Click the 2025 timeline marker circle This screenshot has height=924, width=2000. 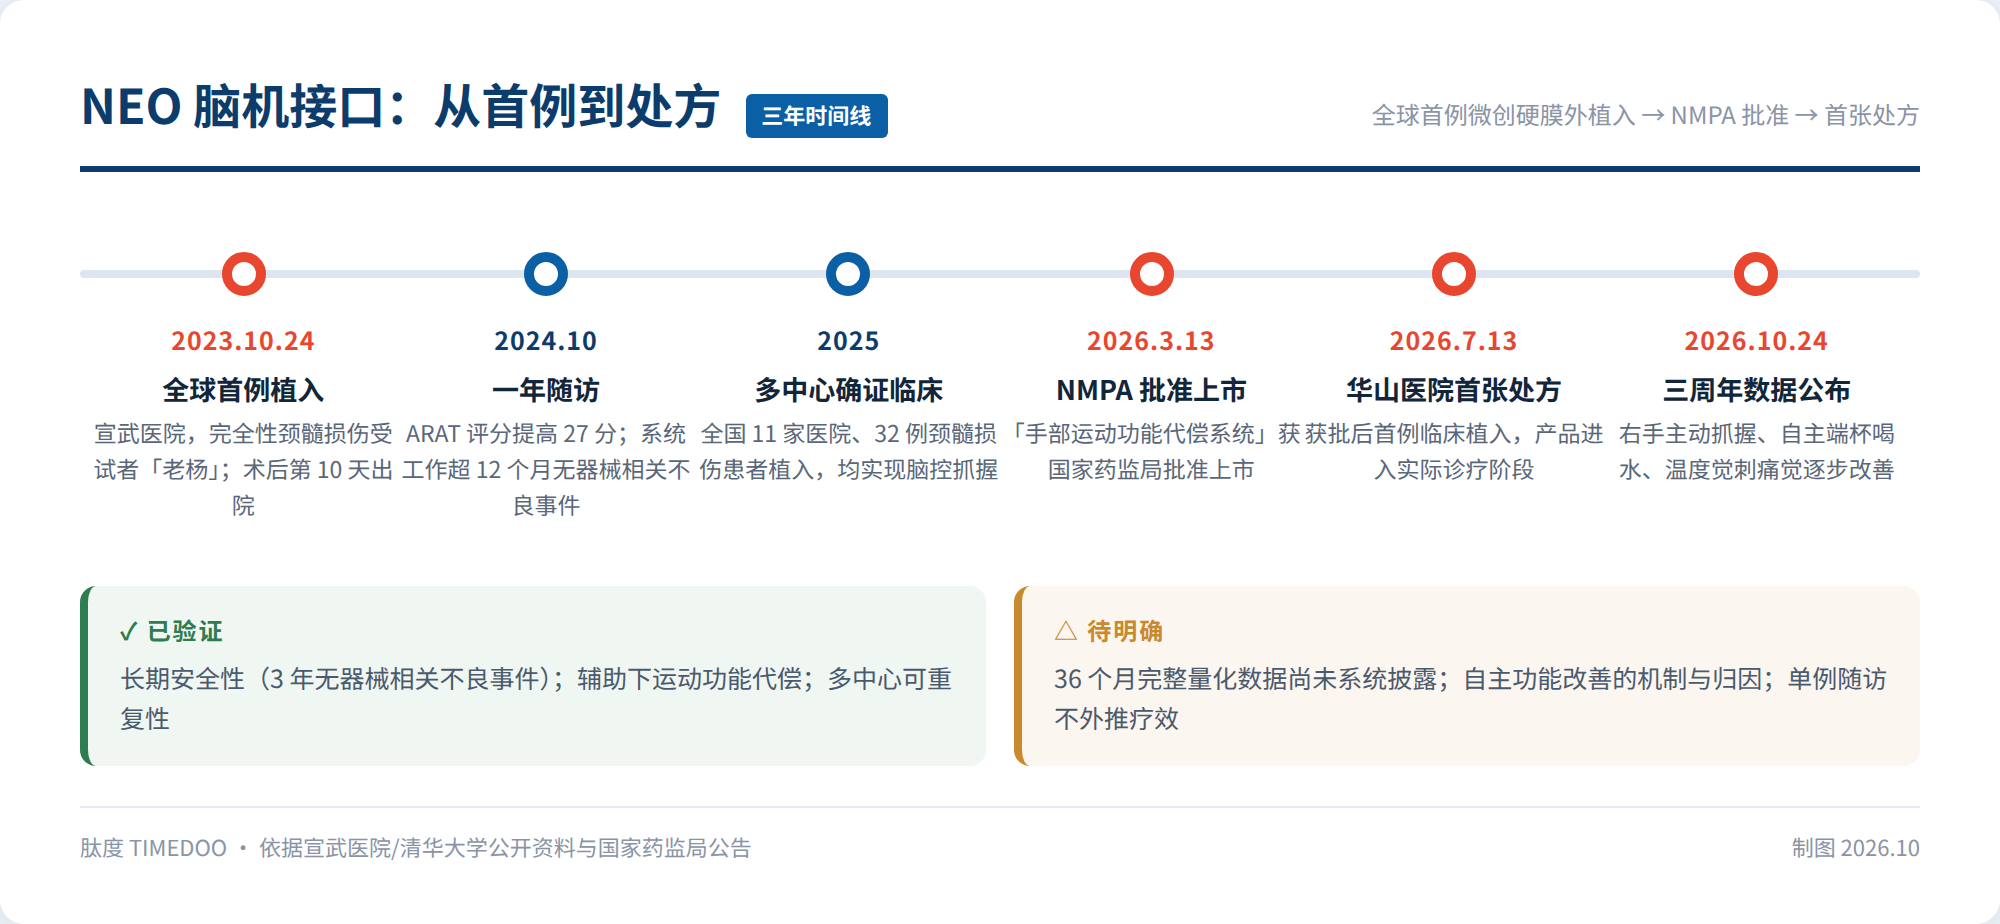tap(848, 274)
